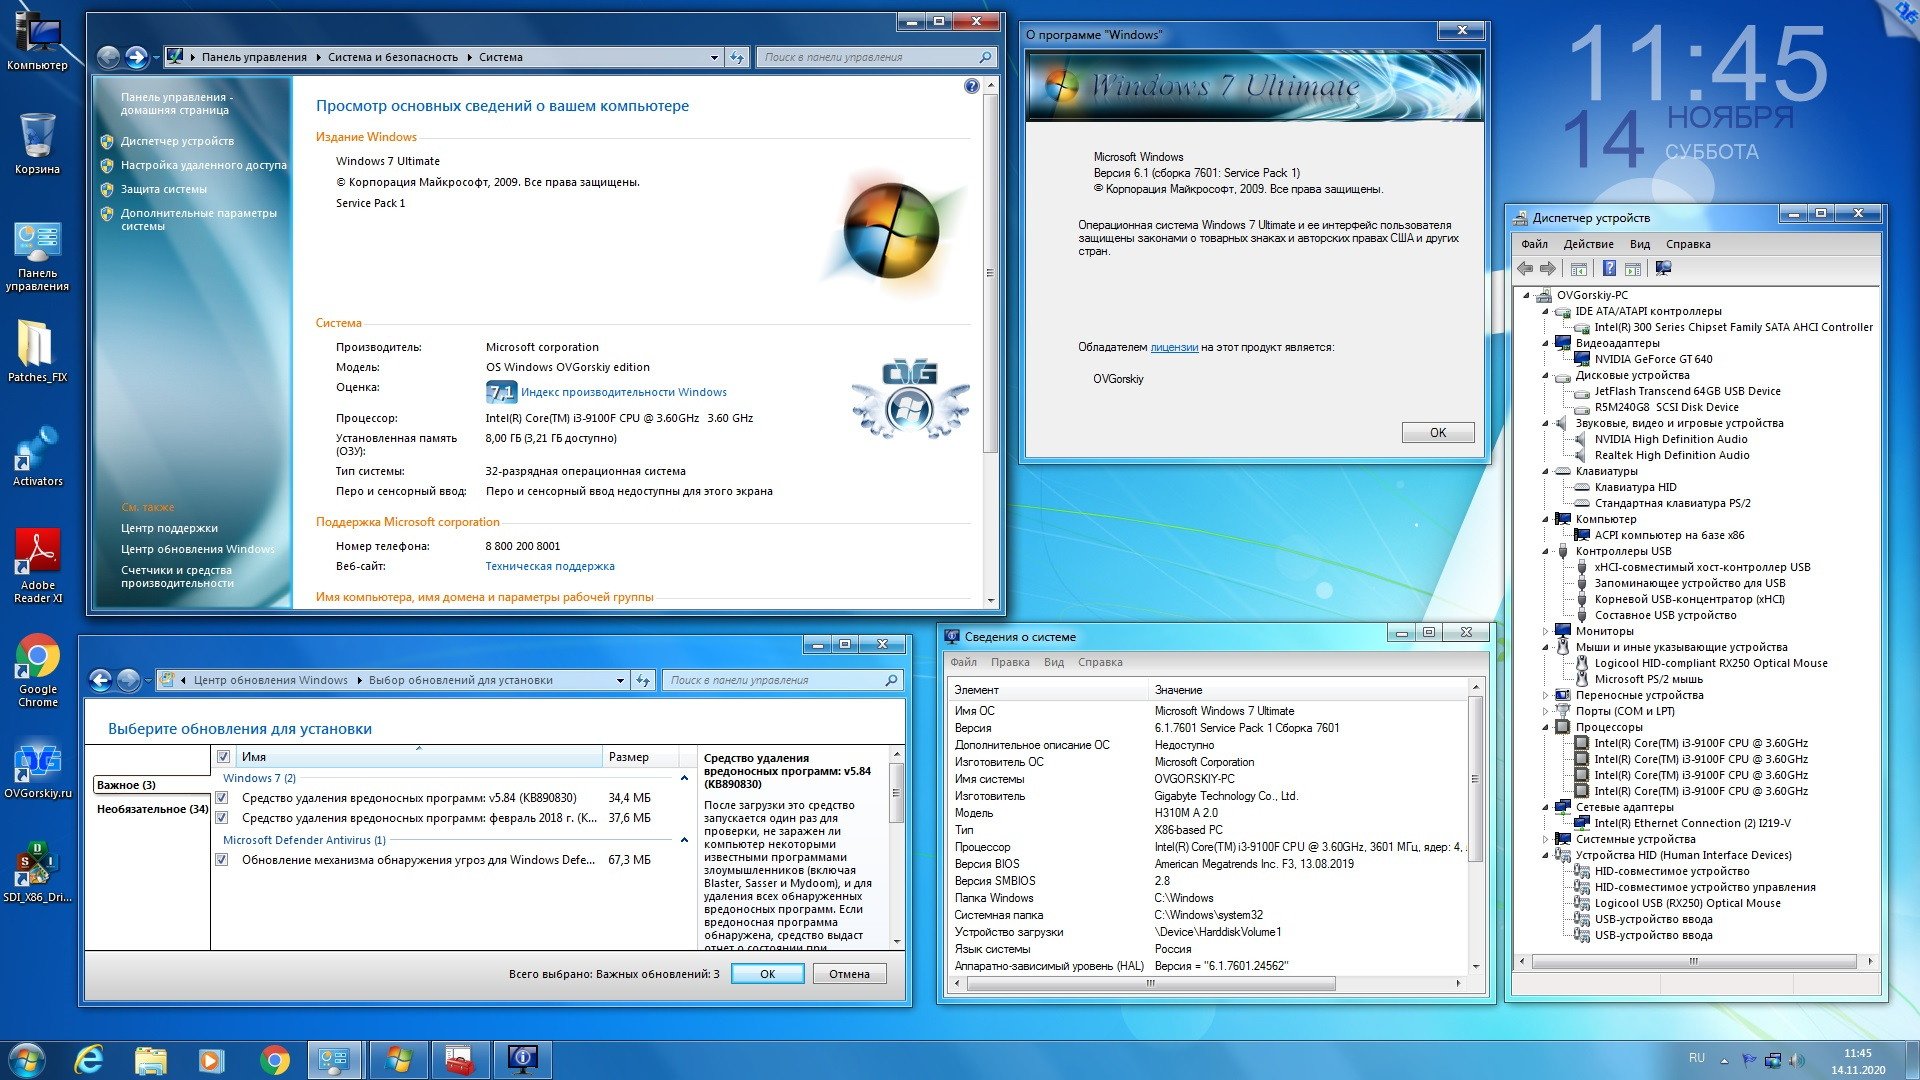The image size is (1920, 1080).
Task: Click the Back arrow in Device Manager toolbar
Action: pos(1525,268)
